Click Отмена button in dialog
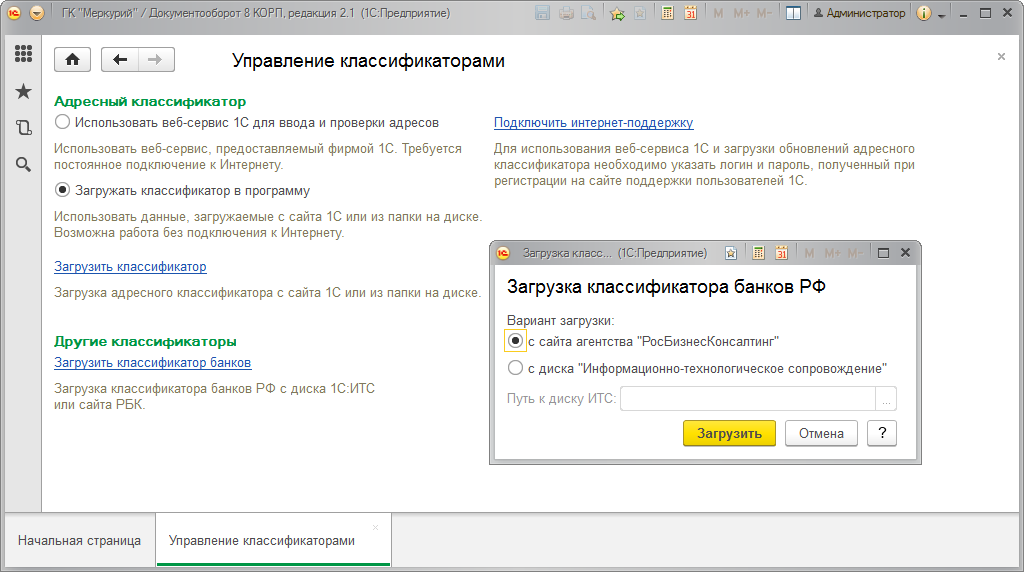The height and width of the screenshot is (572, 1024). click(821, 433)
